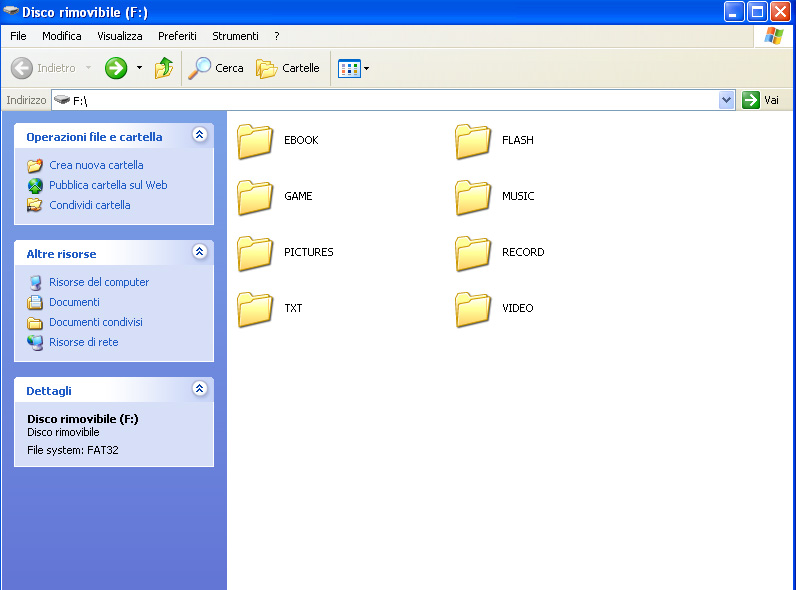The height and width of the screenshot is (590, 796).
Task: Click the Up one level folder icon
Action: [x=164, y=68]
